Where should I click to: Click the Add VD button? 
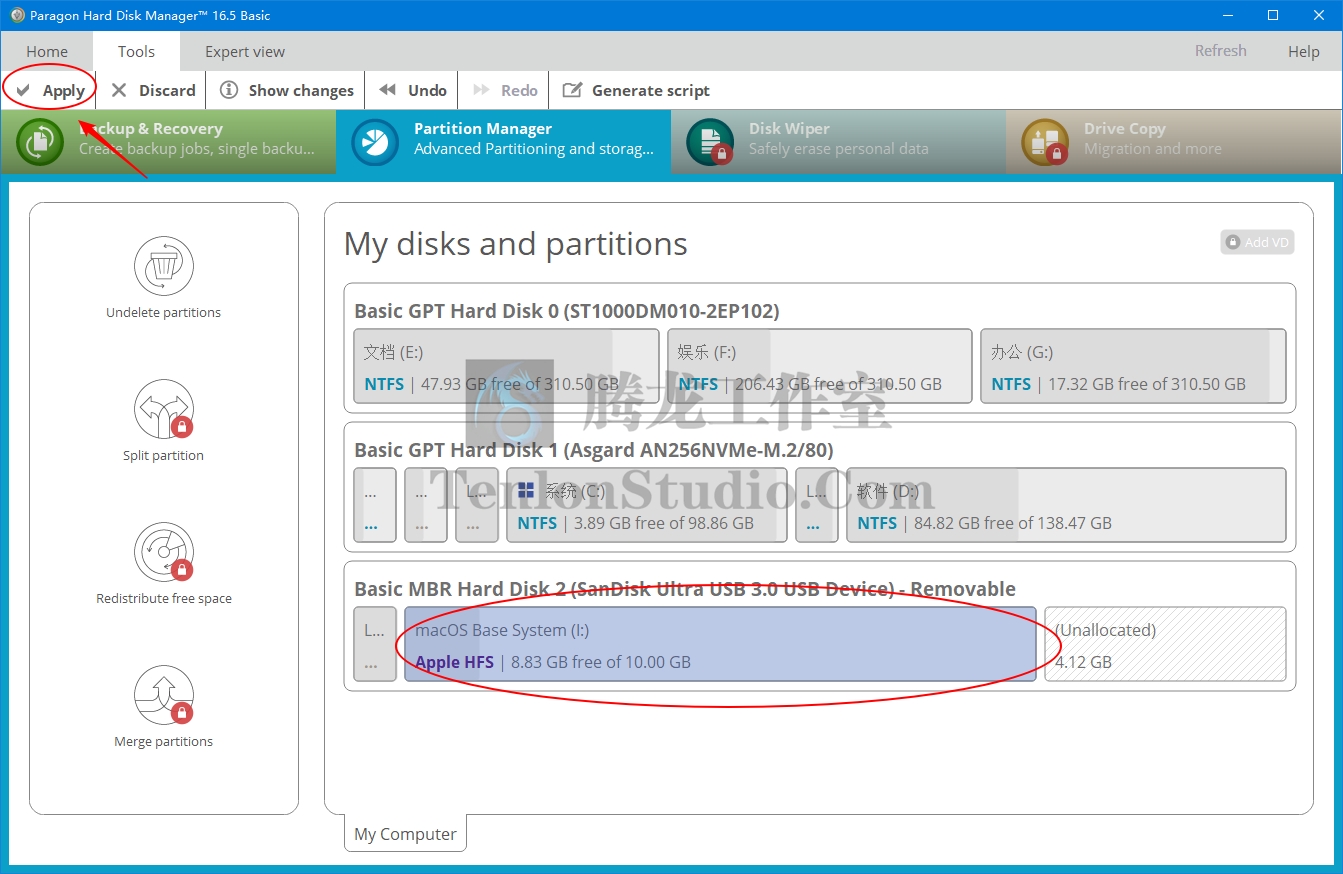tap(1257, 242)
